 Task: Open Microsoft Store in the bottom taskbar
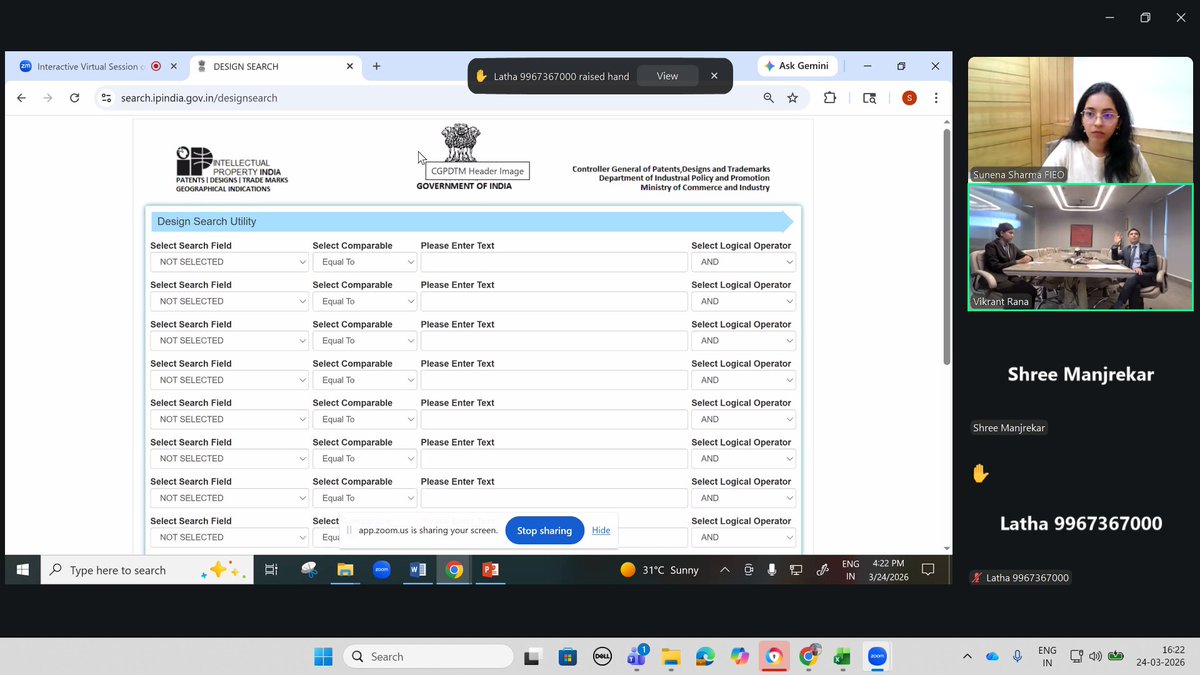(567, 657)
